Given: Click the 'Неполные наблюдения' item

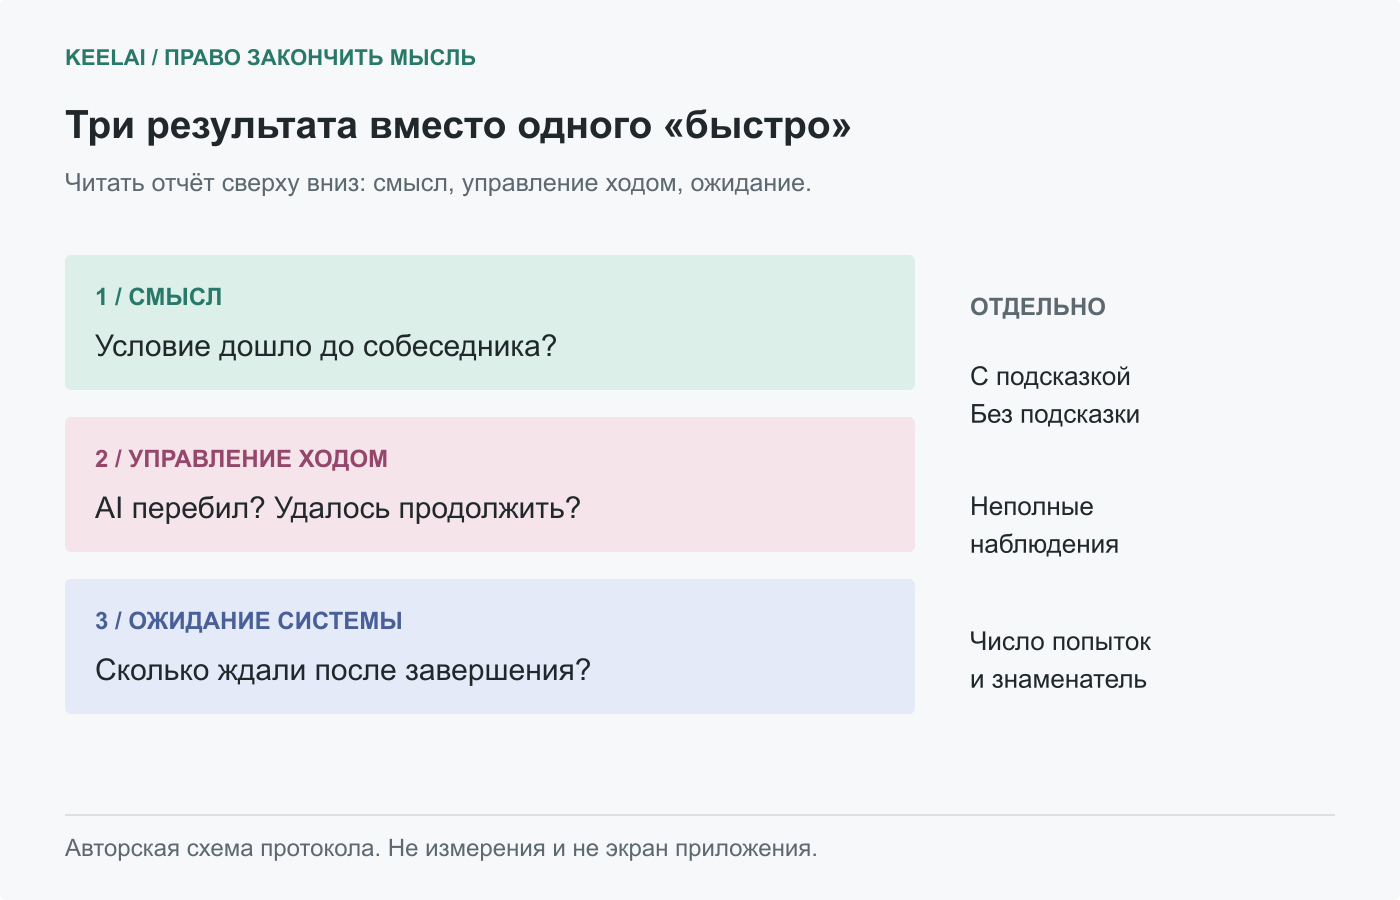Looking at the screenshot, I should (1044, 526).
